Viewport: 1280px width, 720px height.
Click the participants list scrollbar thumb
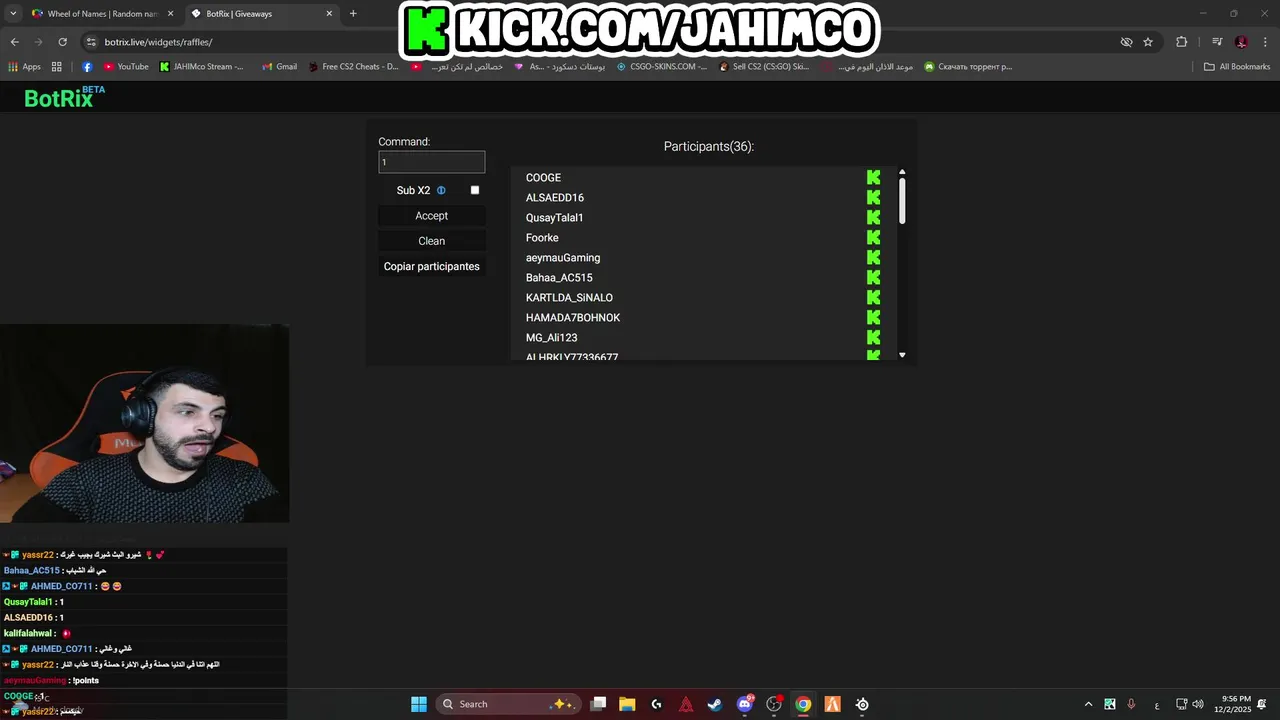[x=902, y=200]
